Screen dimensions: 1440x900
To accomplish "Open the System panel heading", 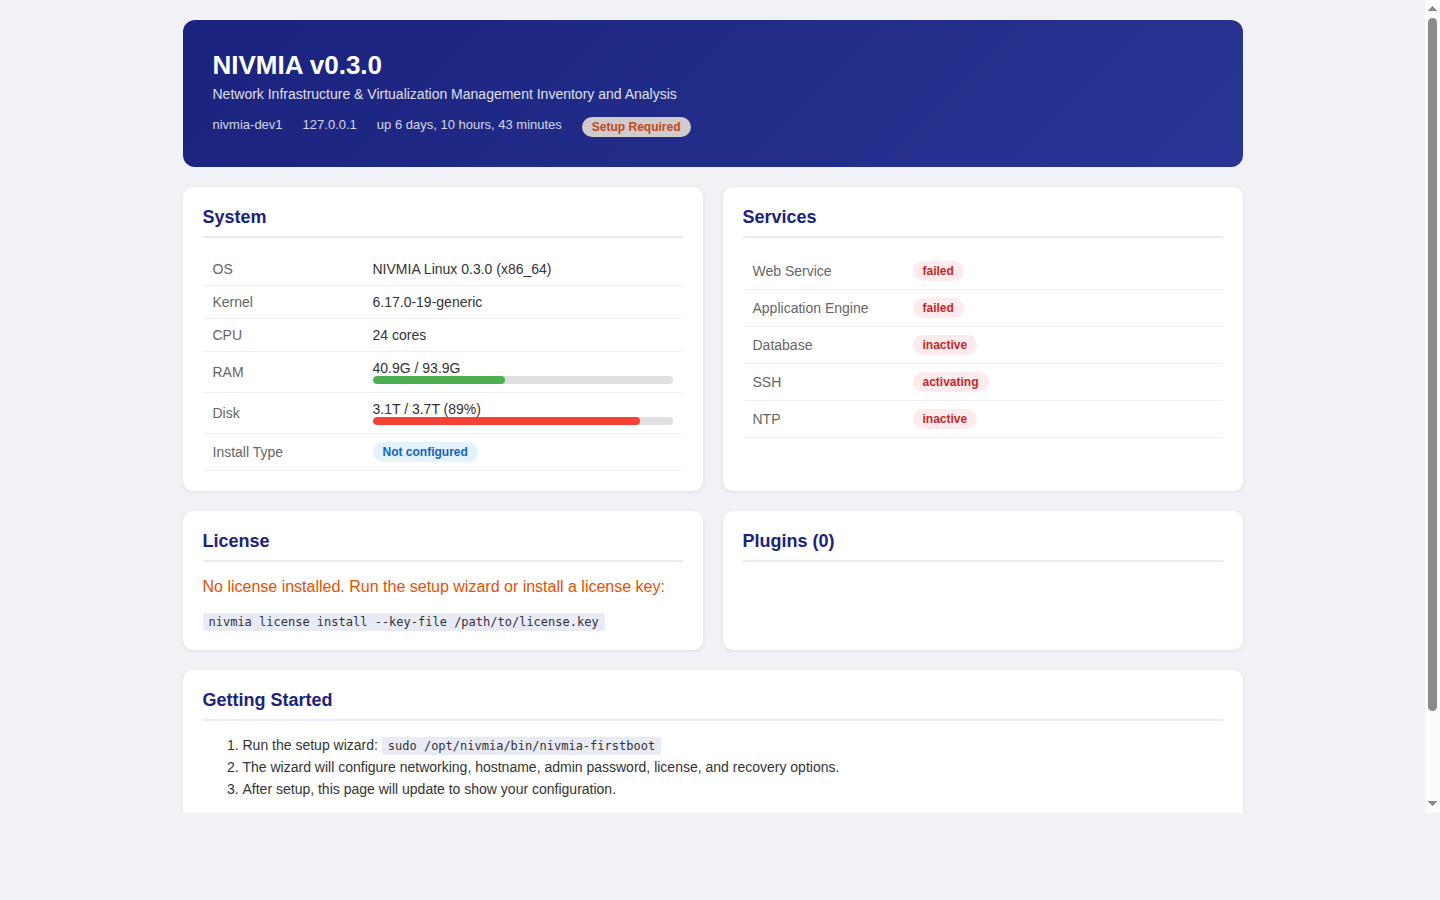I will (234, 216).
